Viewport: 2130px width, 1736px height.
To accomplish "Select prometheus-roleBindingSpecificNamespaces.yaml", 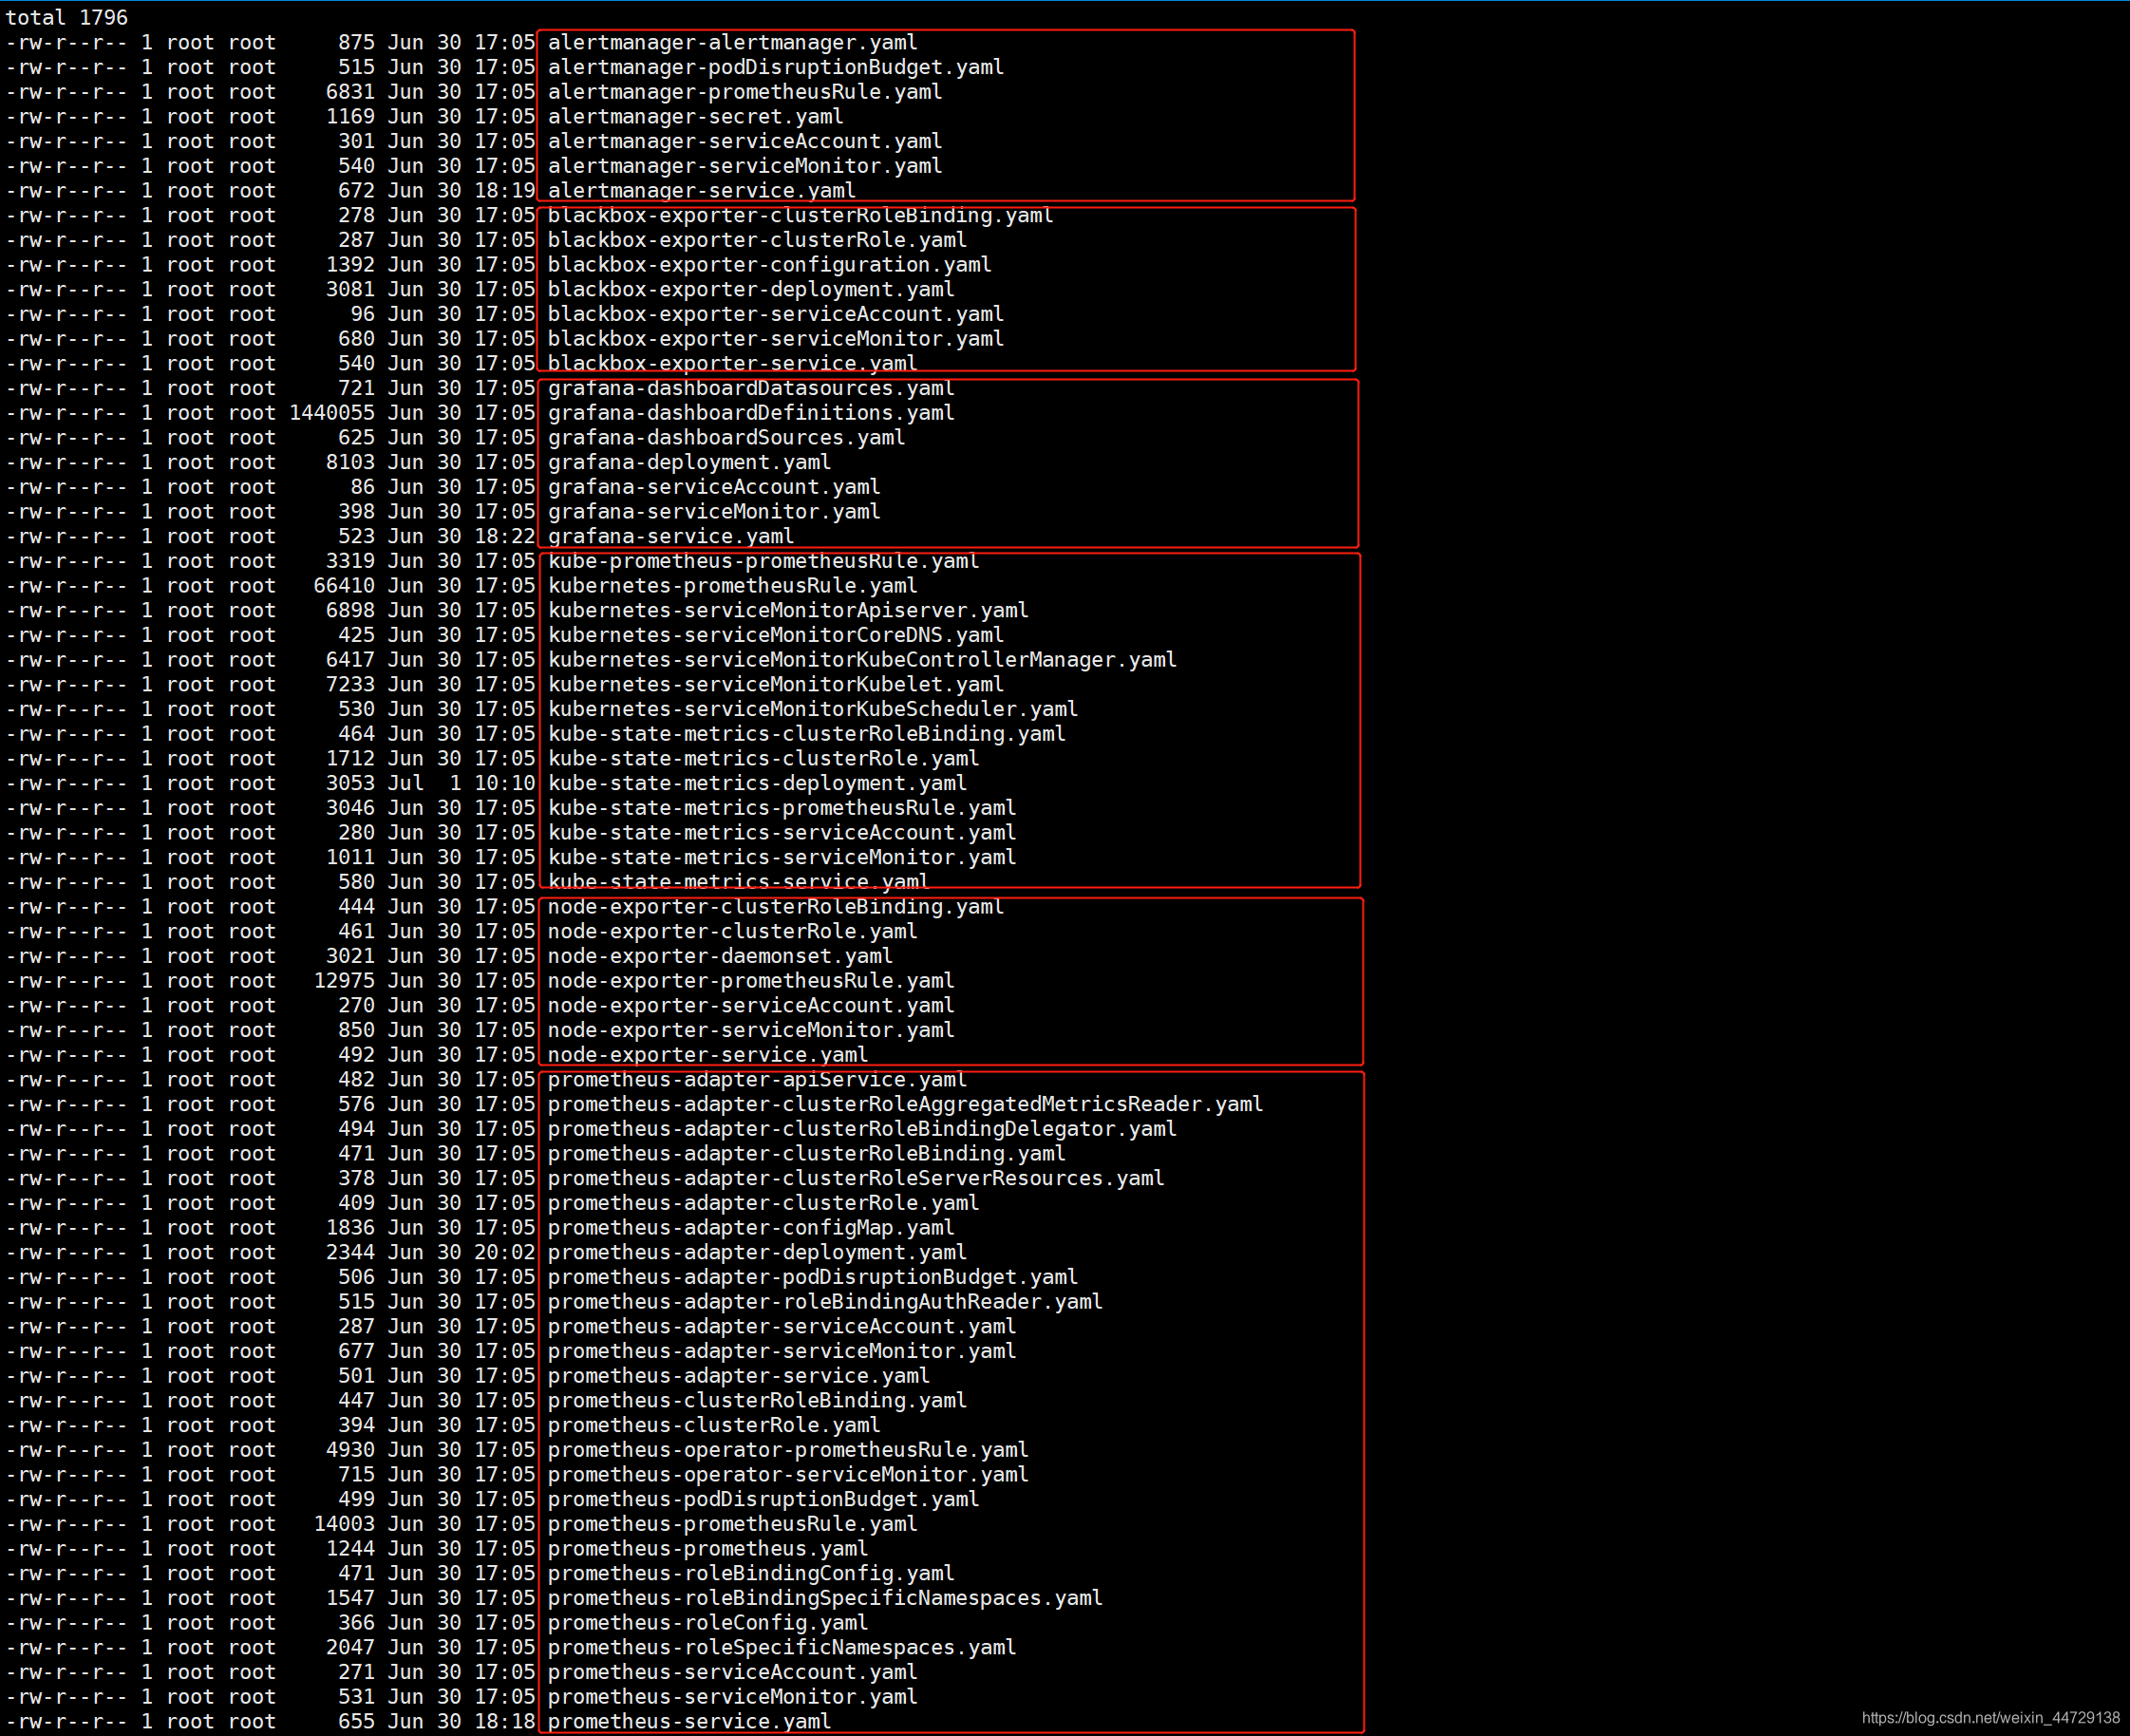I will (824, 1598).
